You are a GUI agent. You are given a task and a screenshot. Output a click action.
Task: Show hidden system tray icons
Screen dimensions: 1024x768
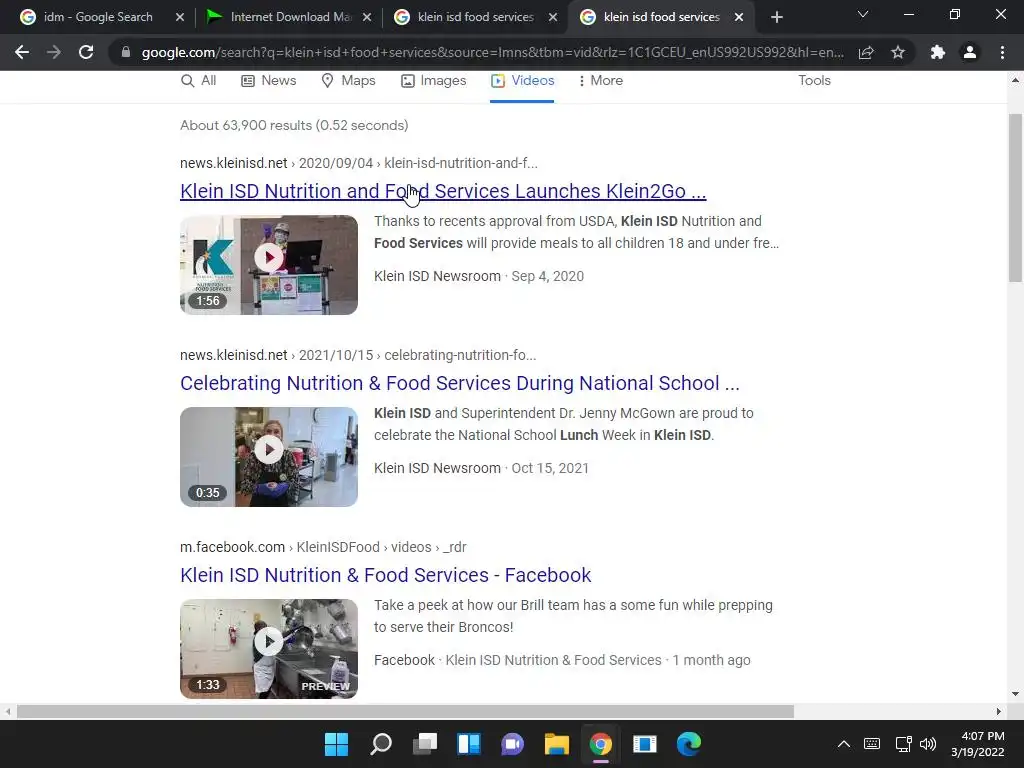point(844,744)
